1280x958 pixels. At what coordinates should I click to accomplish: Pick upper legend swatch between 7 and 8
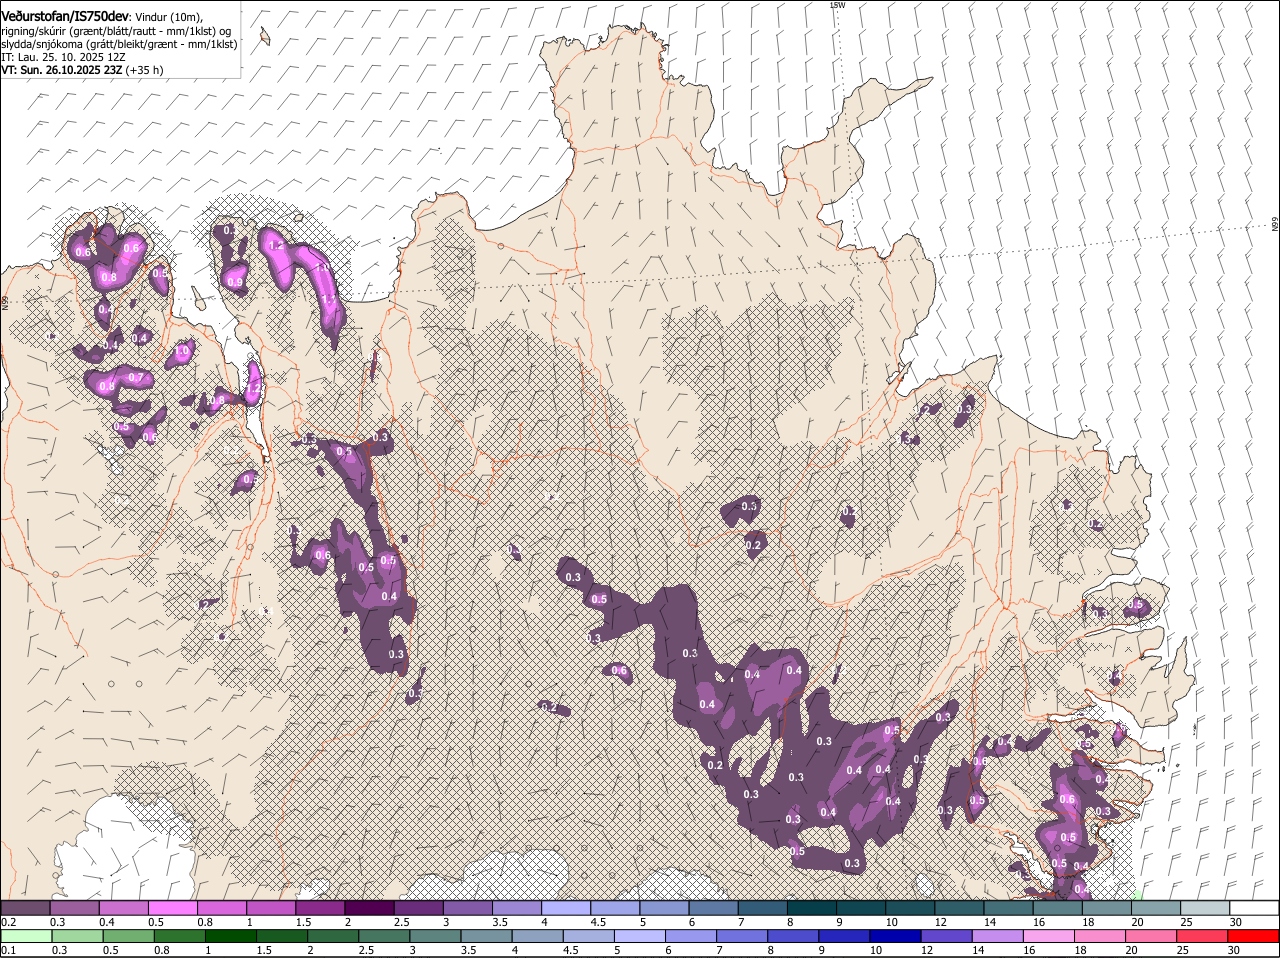pyautogui.click(x=762, y=907)
